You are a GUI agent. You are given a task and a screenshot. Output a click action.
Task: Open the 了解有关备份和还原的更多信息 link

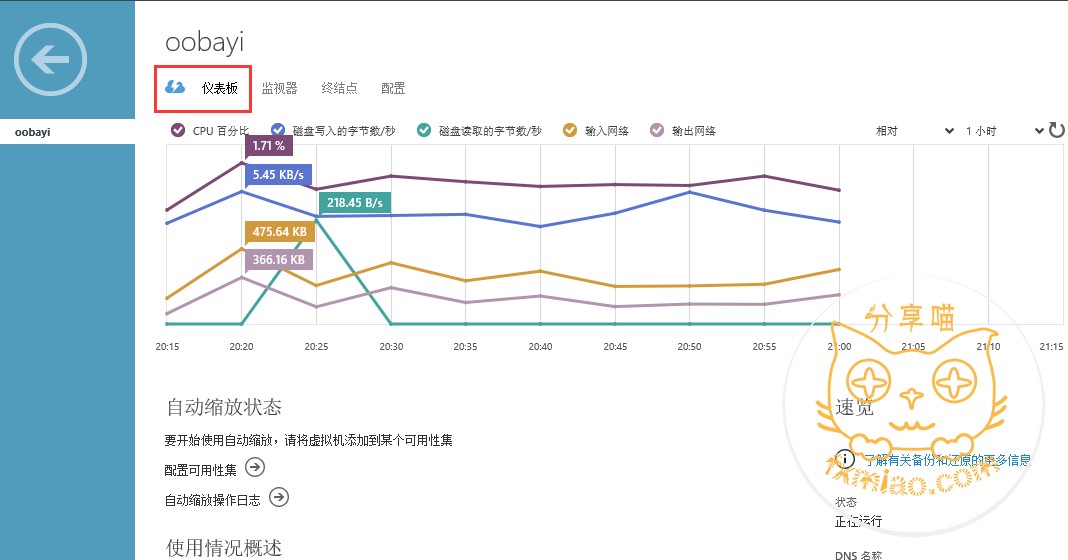[x=946, y=460]
